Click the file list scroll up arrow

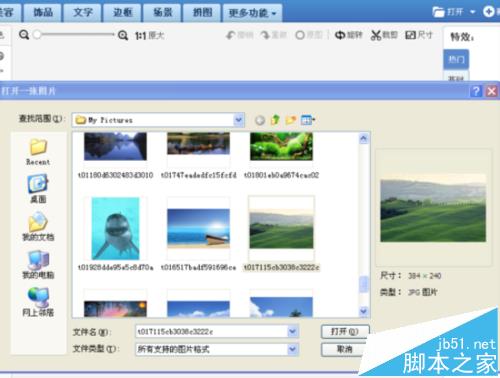point(364,138)
